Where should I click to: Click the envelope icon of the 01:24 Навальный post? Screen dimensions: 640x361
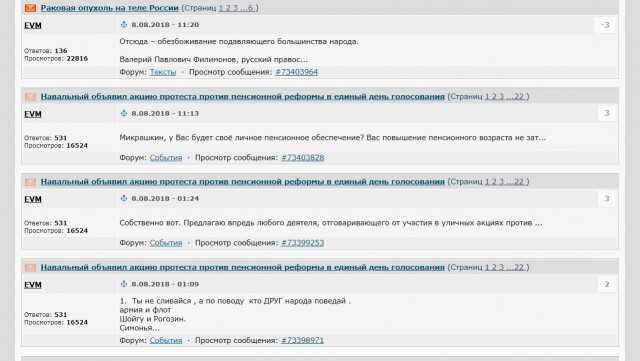tap(31, 182)
